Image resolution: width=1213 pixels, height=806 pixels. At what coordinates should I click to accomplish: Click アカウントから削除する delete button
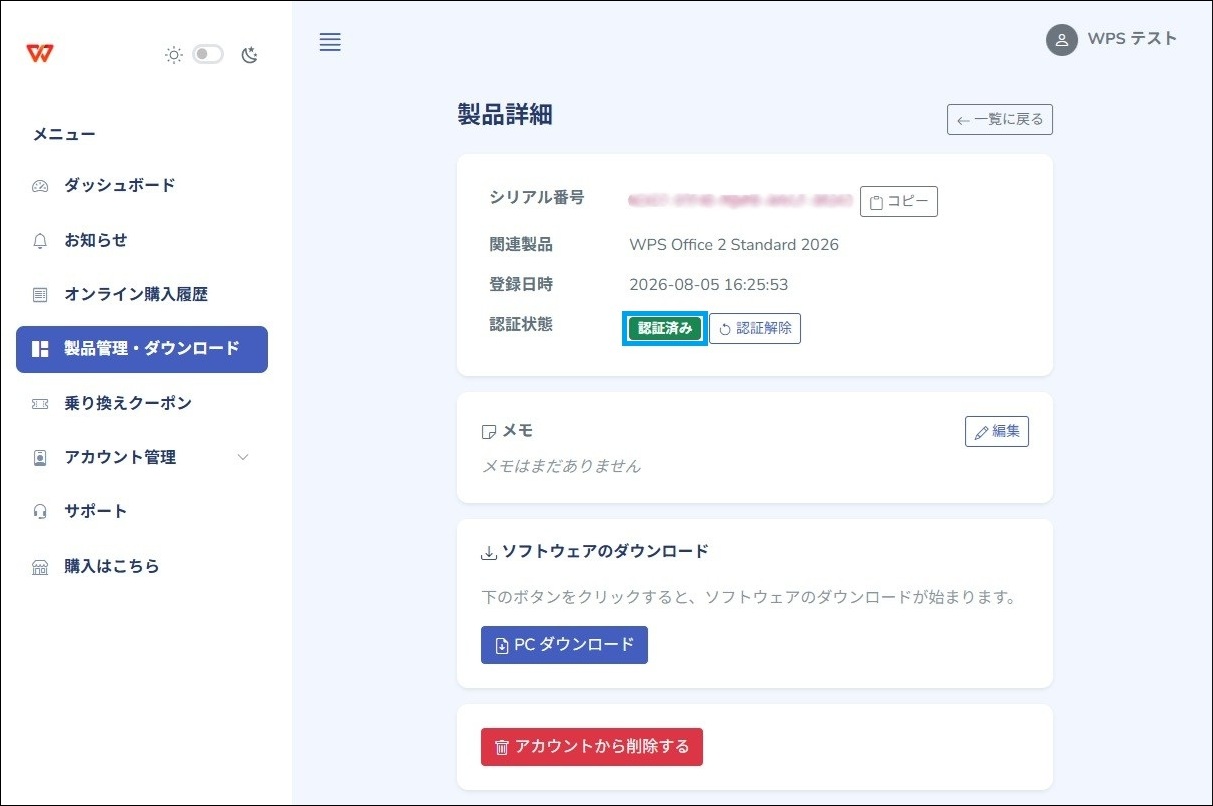click(x=592, y=747)
